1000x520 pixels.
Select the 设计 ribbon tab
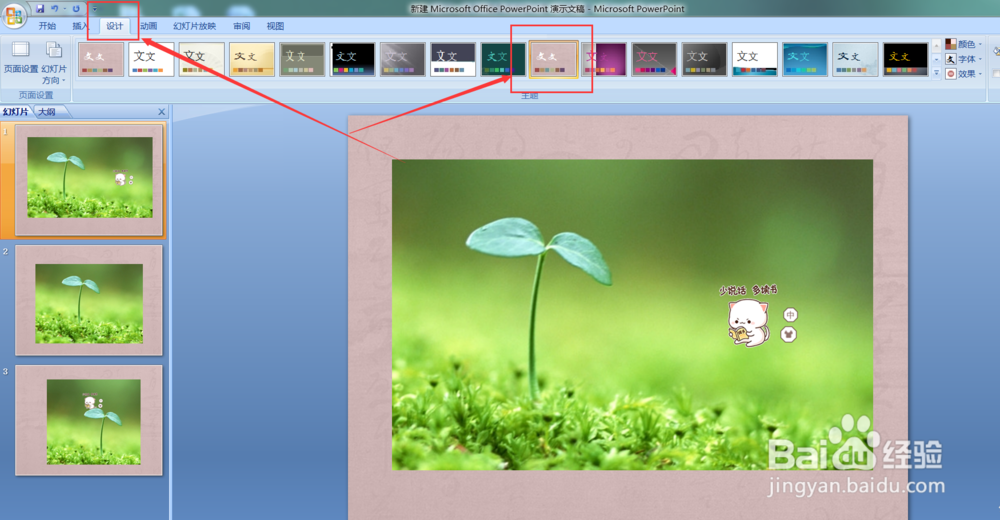point(115,26)
